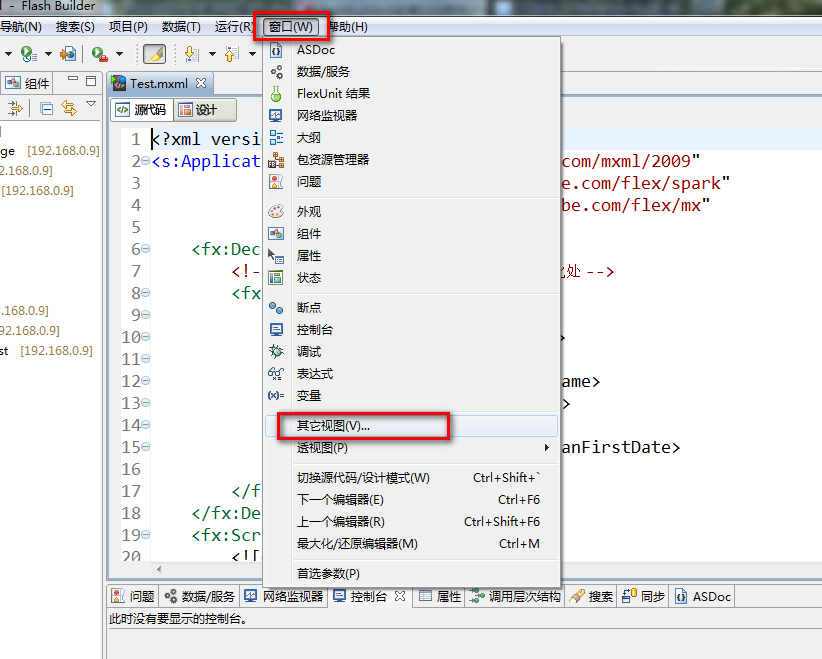Open the 大纲 outline view menu entry
The image size is (822, 659).
click(412, 138)
